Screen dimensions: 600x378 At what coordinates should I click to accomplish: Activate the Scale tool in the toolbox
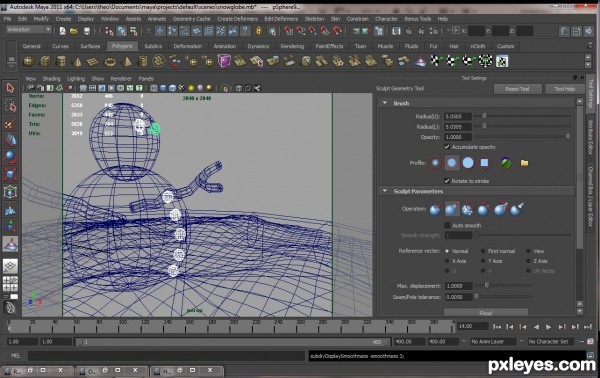[10, 174]
